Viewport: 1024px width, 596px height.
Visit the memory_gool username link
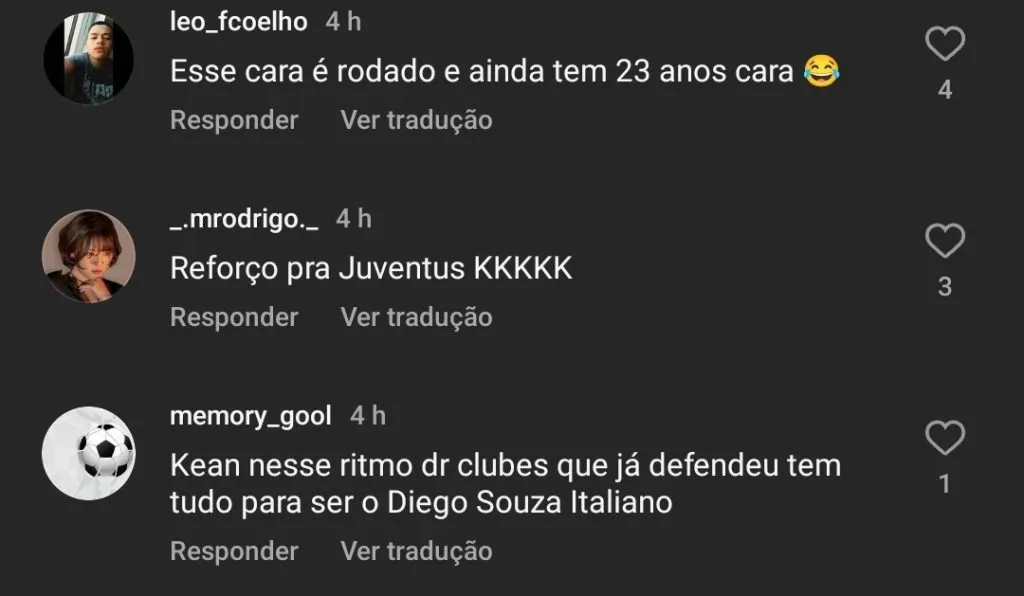point(251,416)
